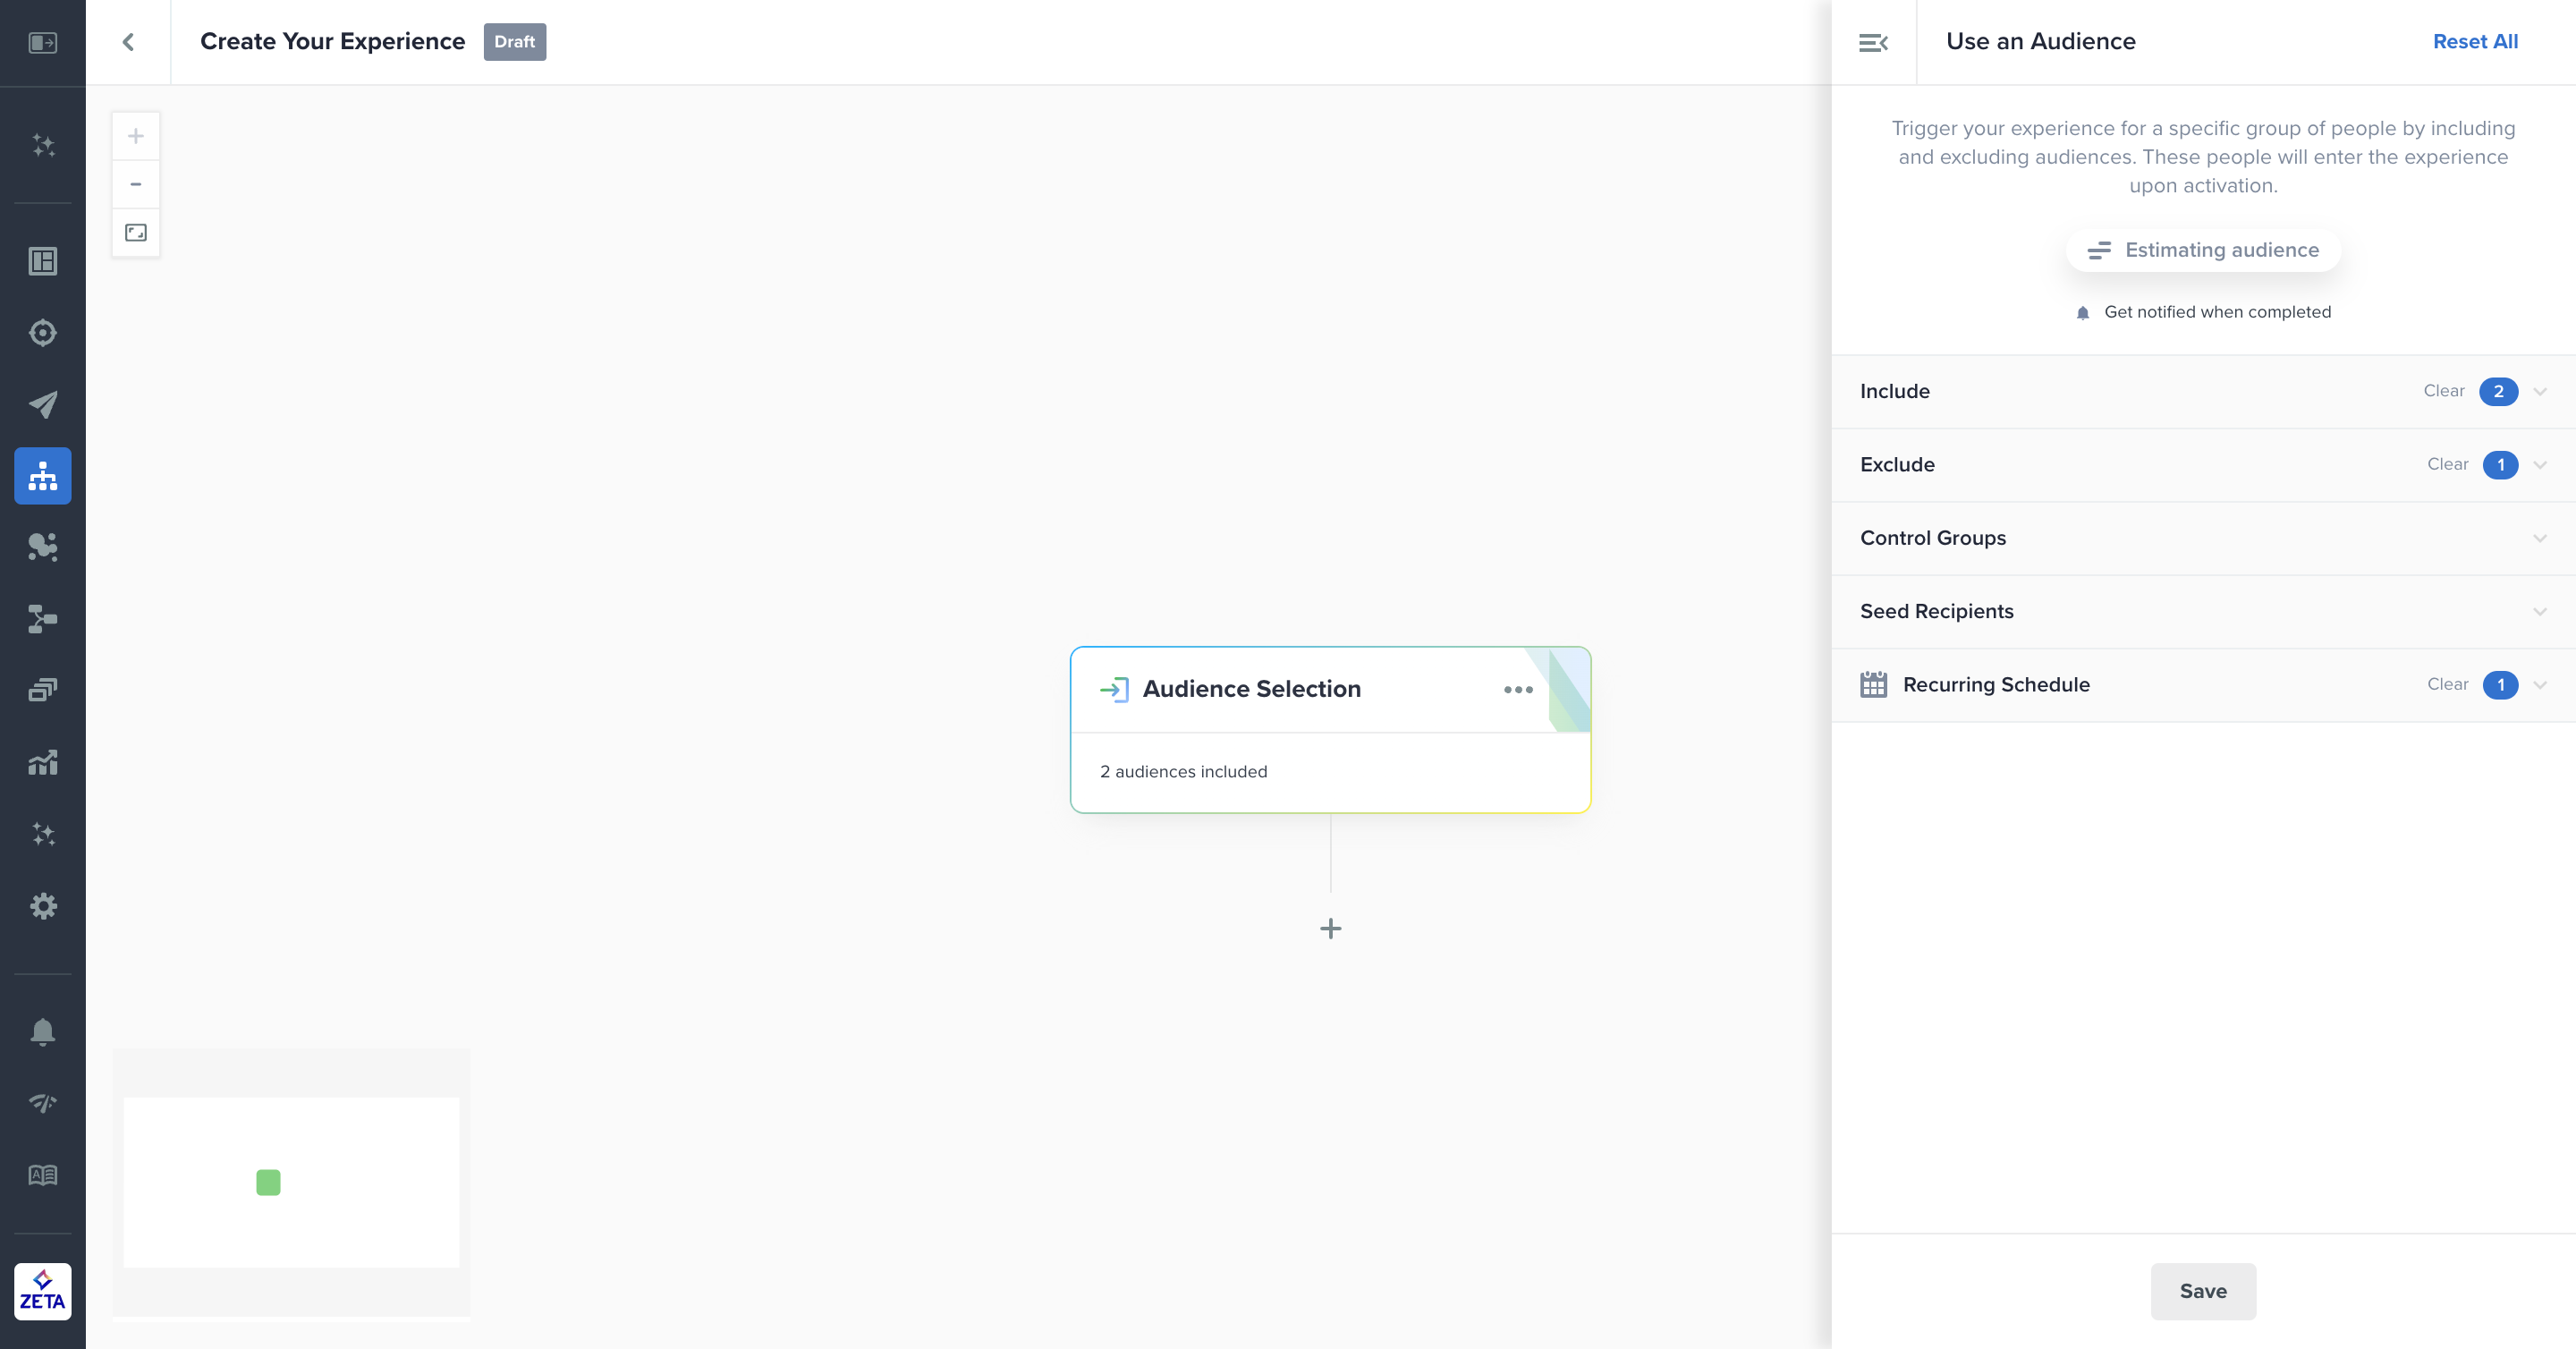
Task: Zoom in on the canvas
Action: tap(136, 136)
